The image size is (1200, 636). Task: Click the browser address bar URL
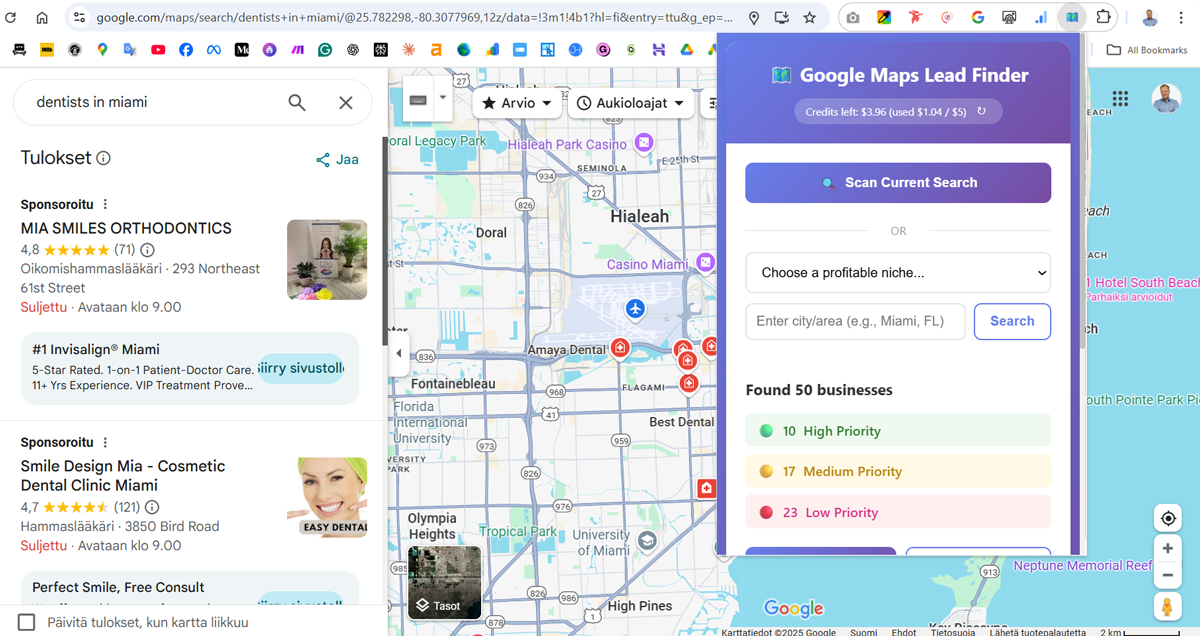[x=414, y=17]
